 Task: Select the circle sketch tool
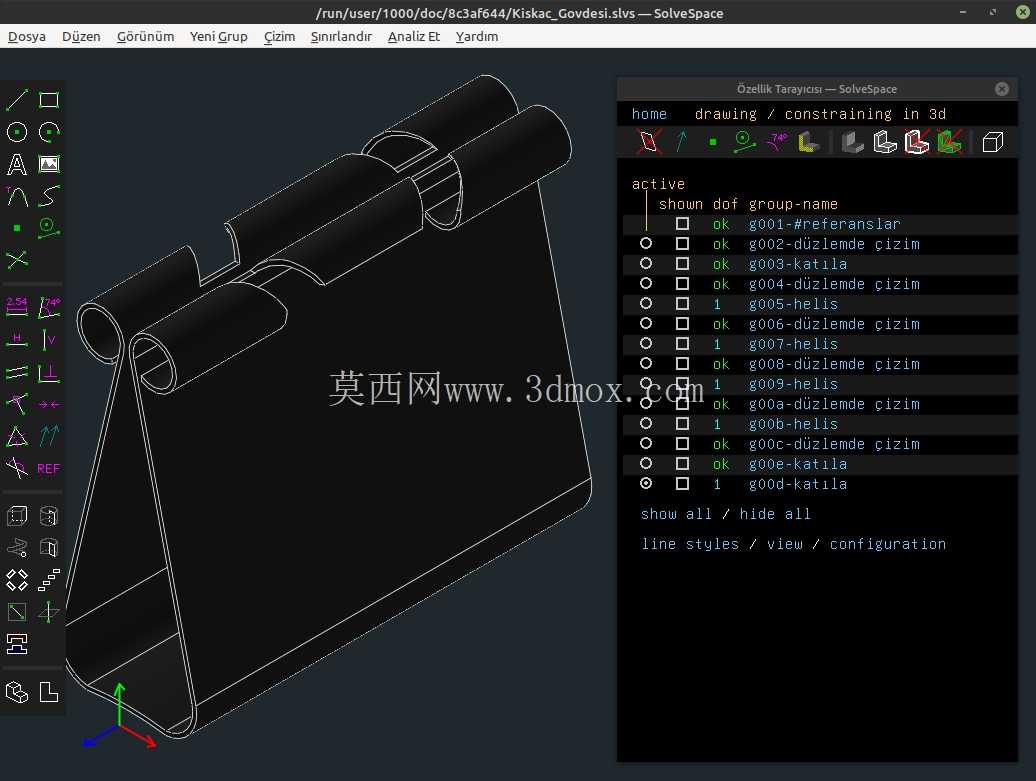[x=17, y=132]
